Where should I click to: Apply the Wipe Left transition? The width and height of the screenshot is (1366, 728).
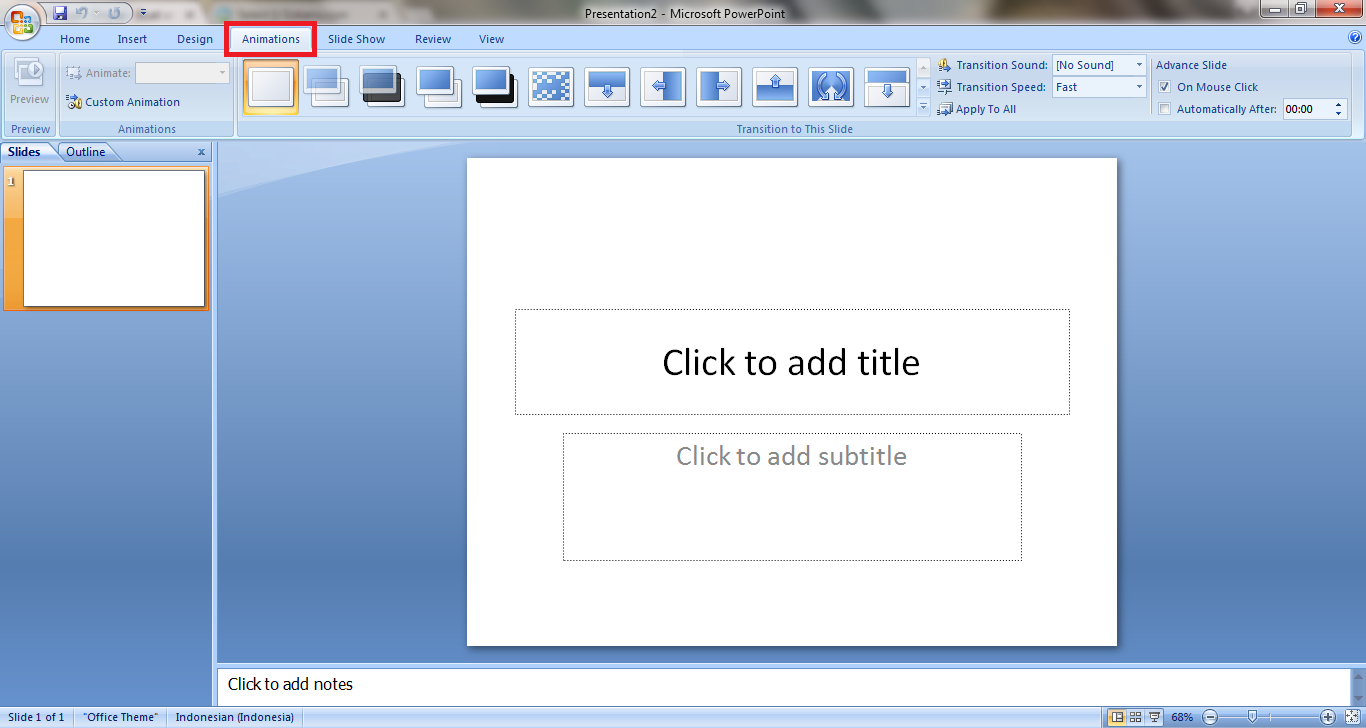(x=663, y=87)
